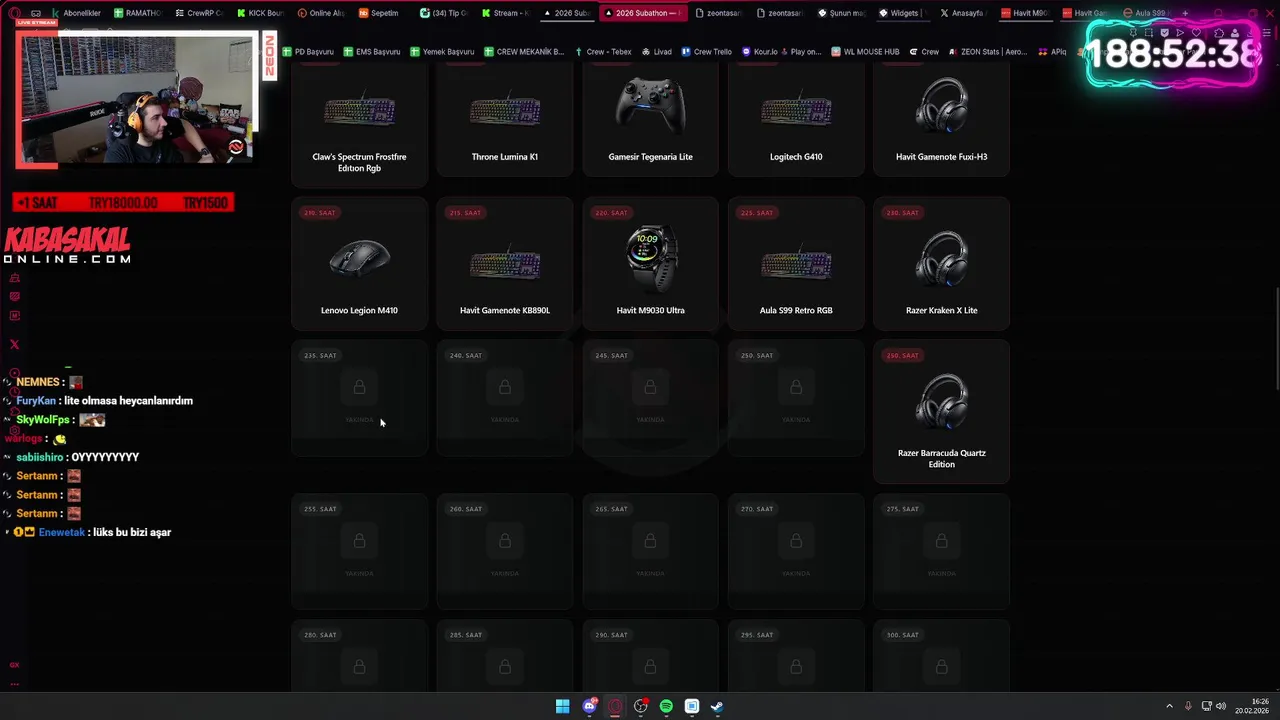Open the Crew - Tebex bookmark
Screen dimensions: 1280x720
click(x=603, y=52)
